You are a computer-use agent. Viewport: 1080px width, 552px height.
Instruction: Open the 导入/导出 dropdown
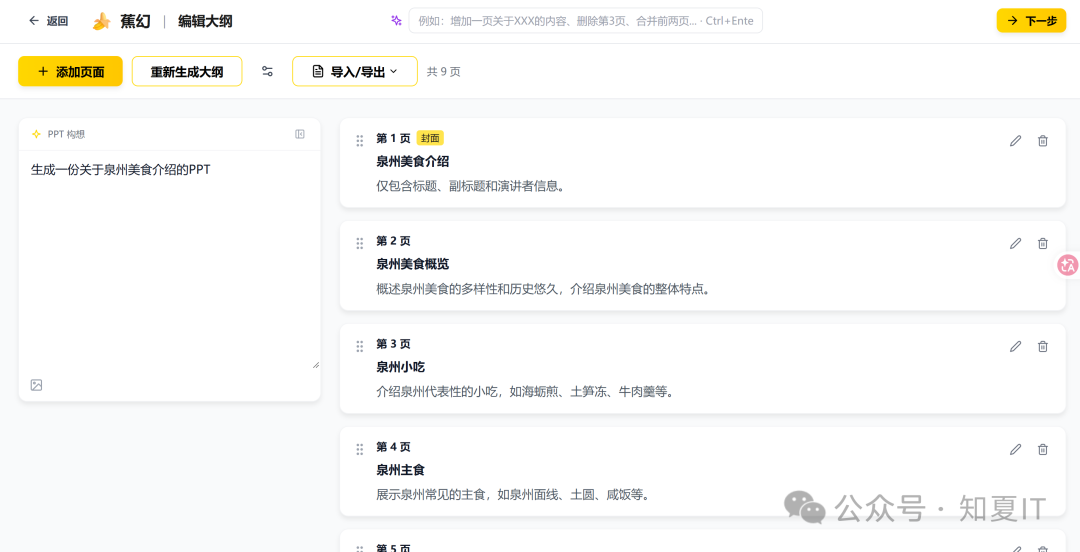tap(355, 71)
